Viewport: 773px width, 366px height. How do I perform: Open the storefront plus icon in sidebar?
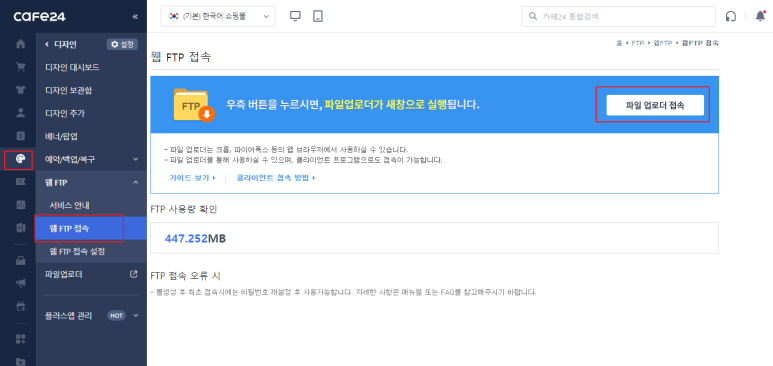pos(21,306)
